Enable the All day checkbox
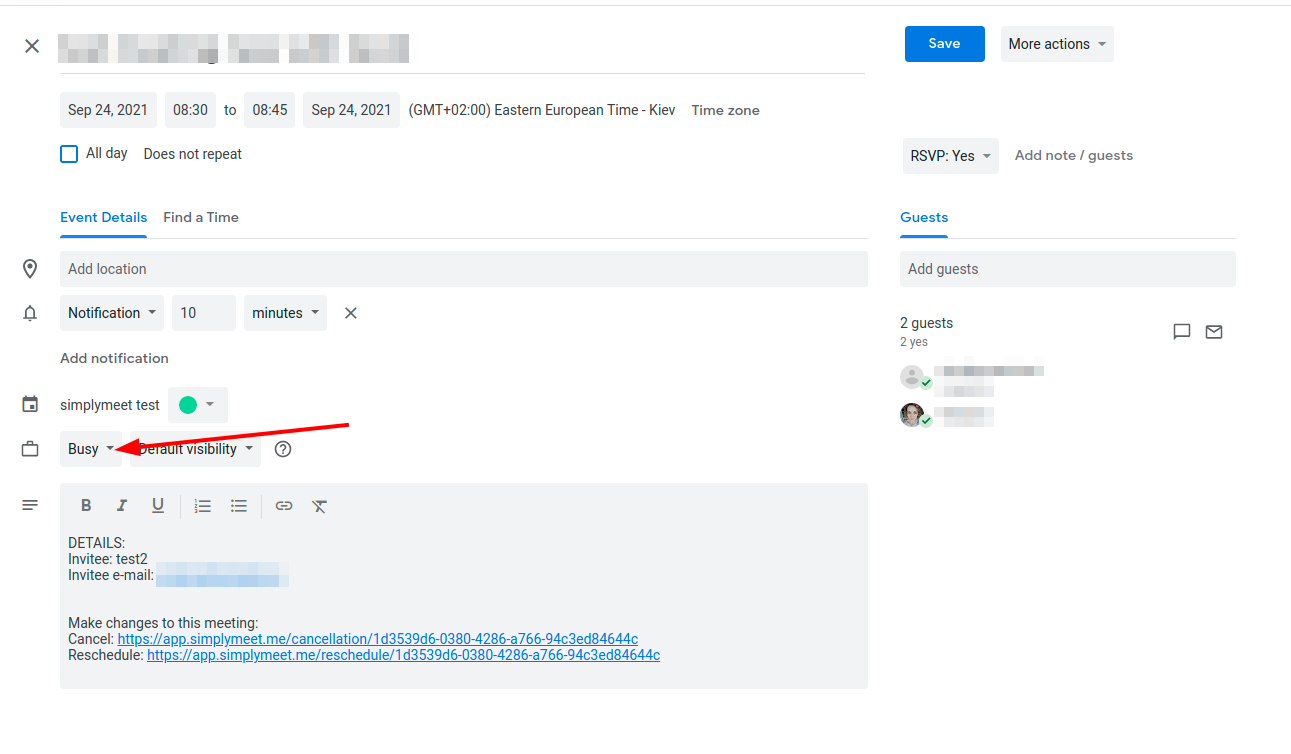 click(69, 154)
